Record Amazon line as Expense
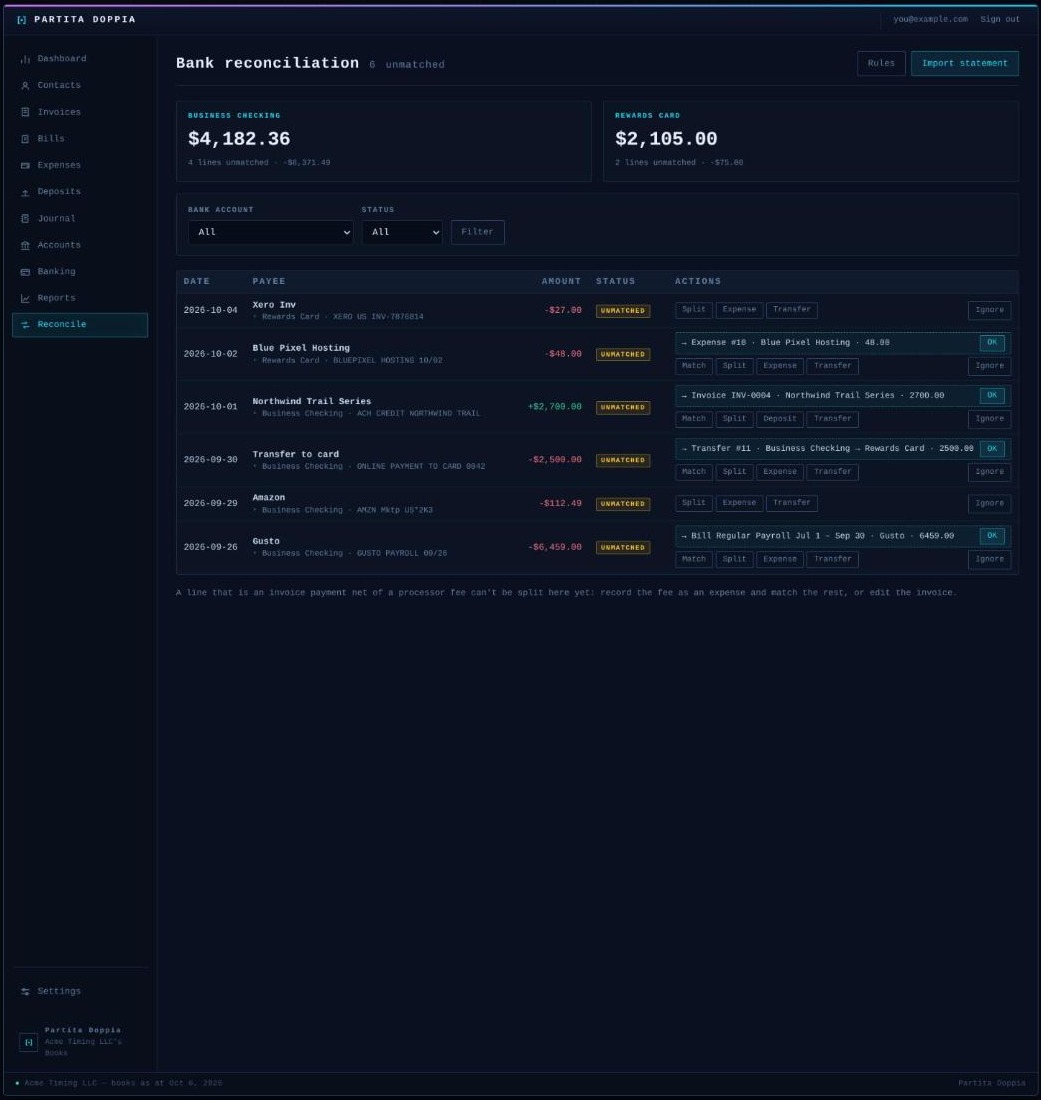 pyautogui.click(x=739, y=503)
